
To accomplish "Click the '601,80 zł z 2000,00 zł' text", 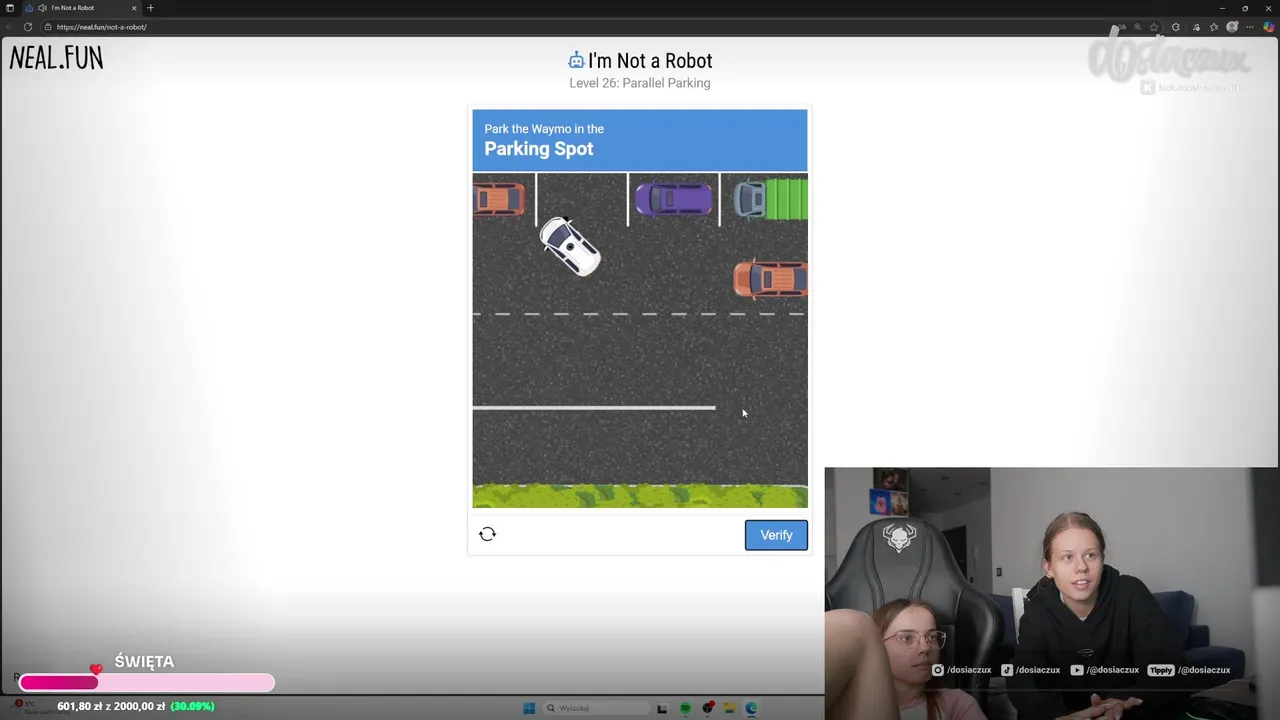I will click(x=111, y=706).
